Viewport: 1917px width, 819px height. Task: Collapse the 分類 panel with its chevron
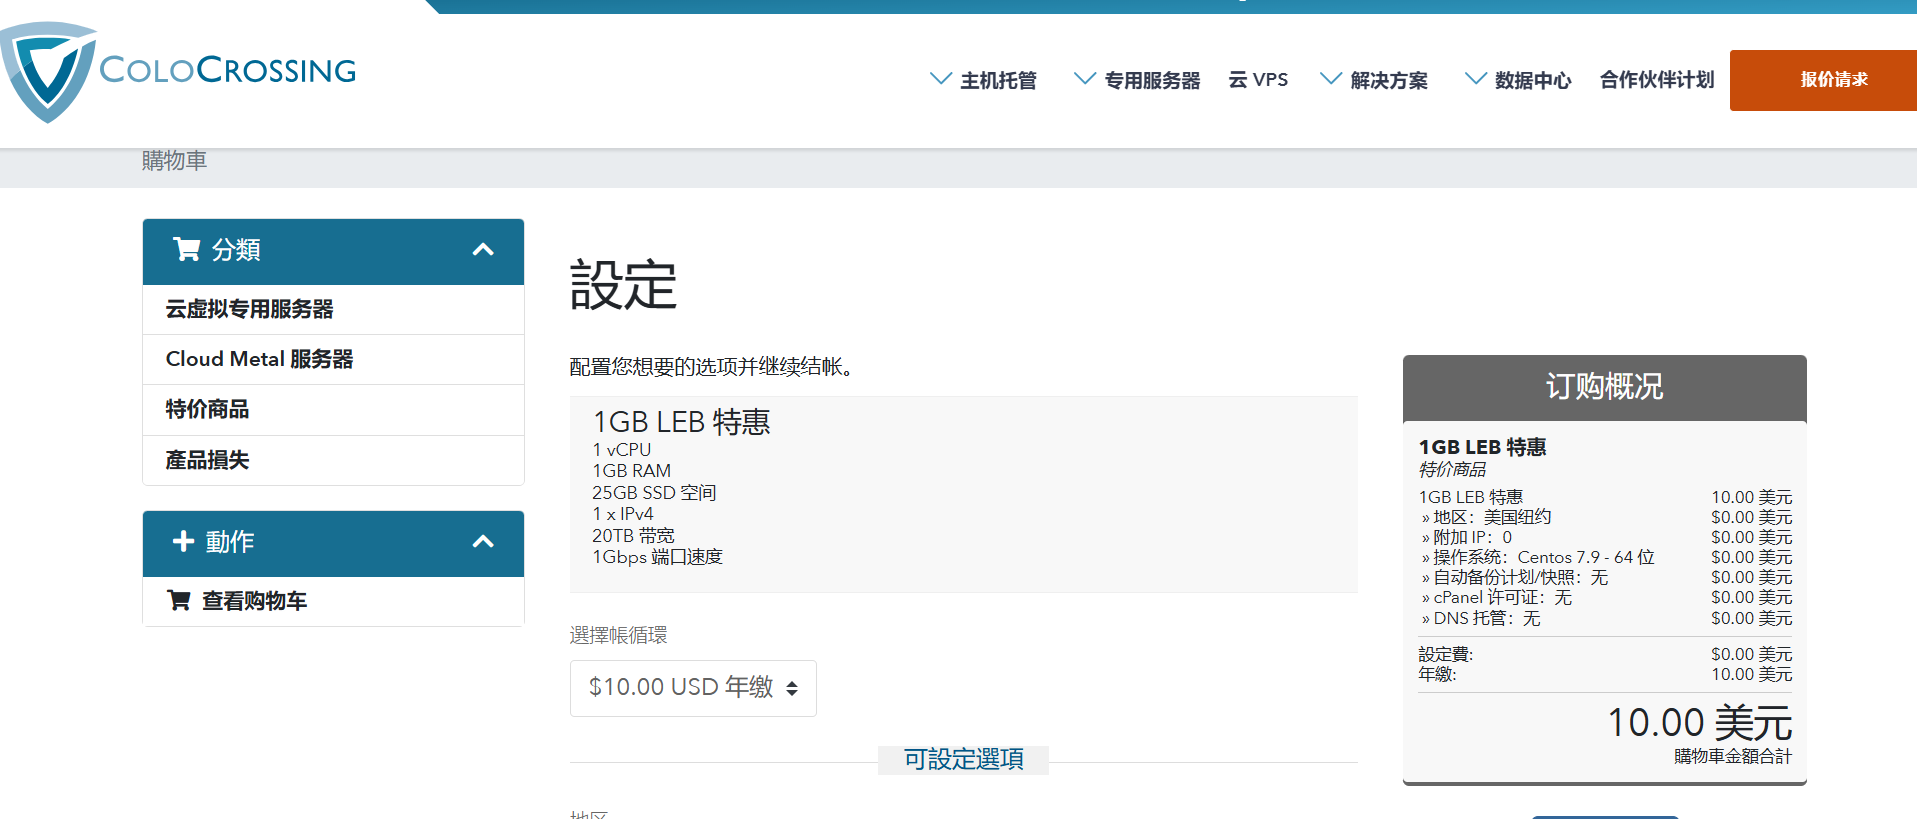483,250
